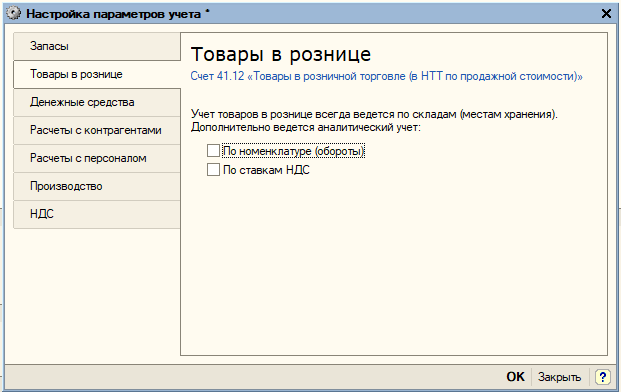Open the НДС tab
621x392 pixels.
tap(97, 214)
